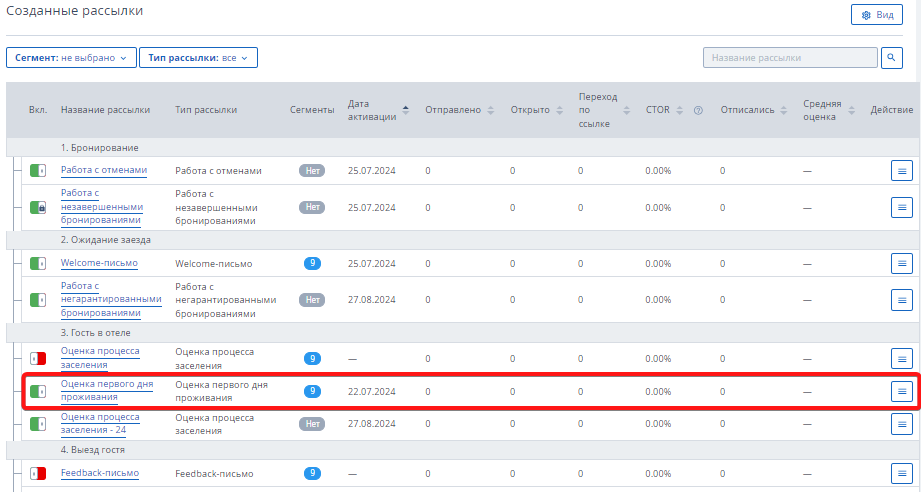Open the Тип рассылки filter dropdown
Viewport: 921px width, 492px height.
point(198,58)
